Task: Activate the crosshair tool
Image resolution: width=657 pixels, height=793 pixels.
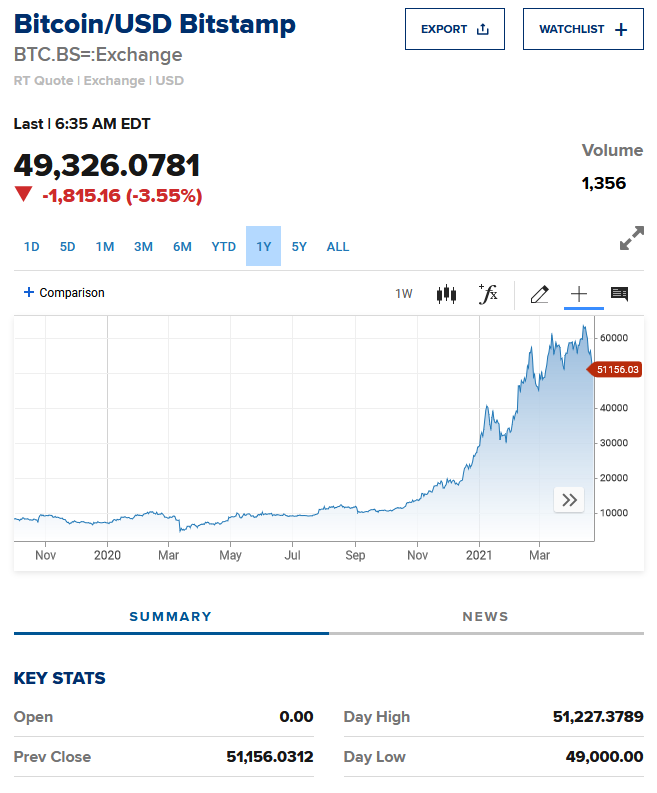Action: [x=579, y=294]
